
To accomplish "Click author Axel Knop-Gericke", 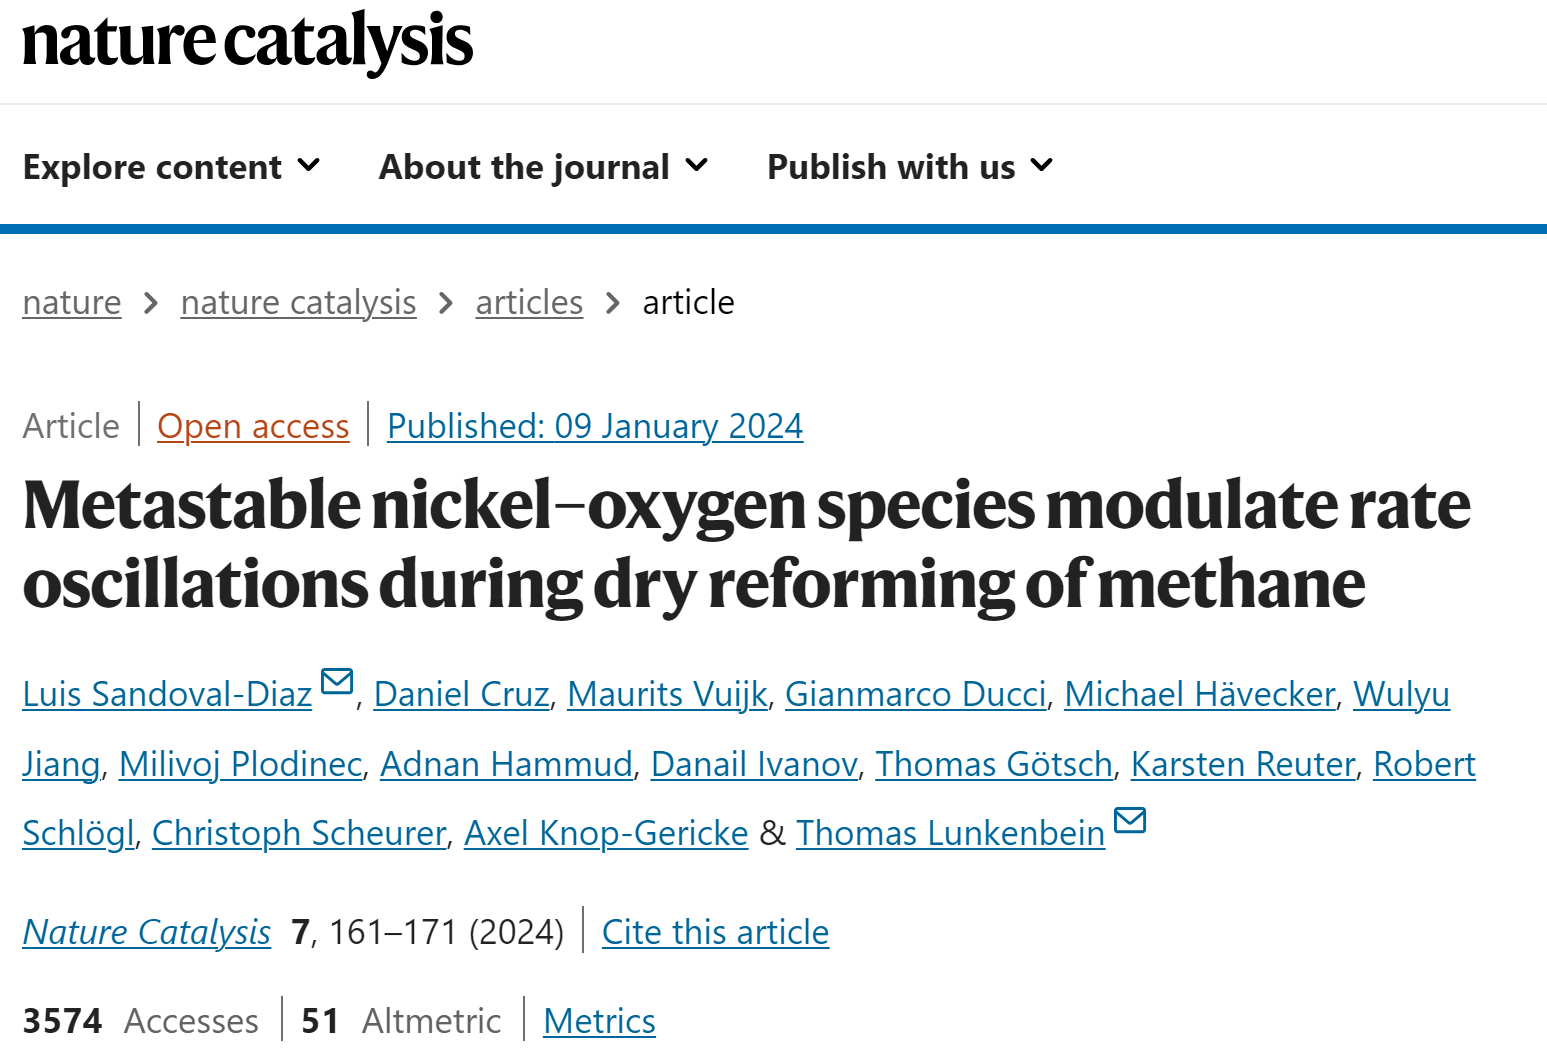I will click(606, 833).
